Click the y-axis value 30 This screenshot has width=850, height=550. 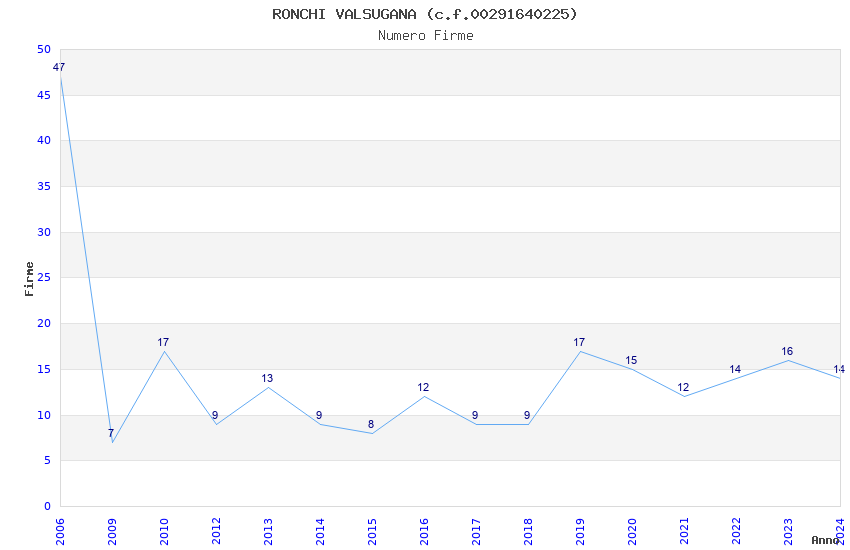point(44,232)
